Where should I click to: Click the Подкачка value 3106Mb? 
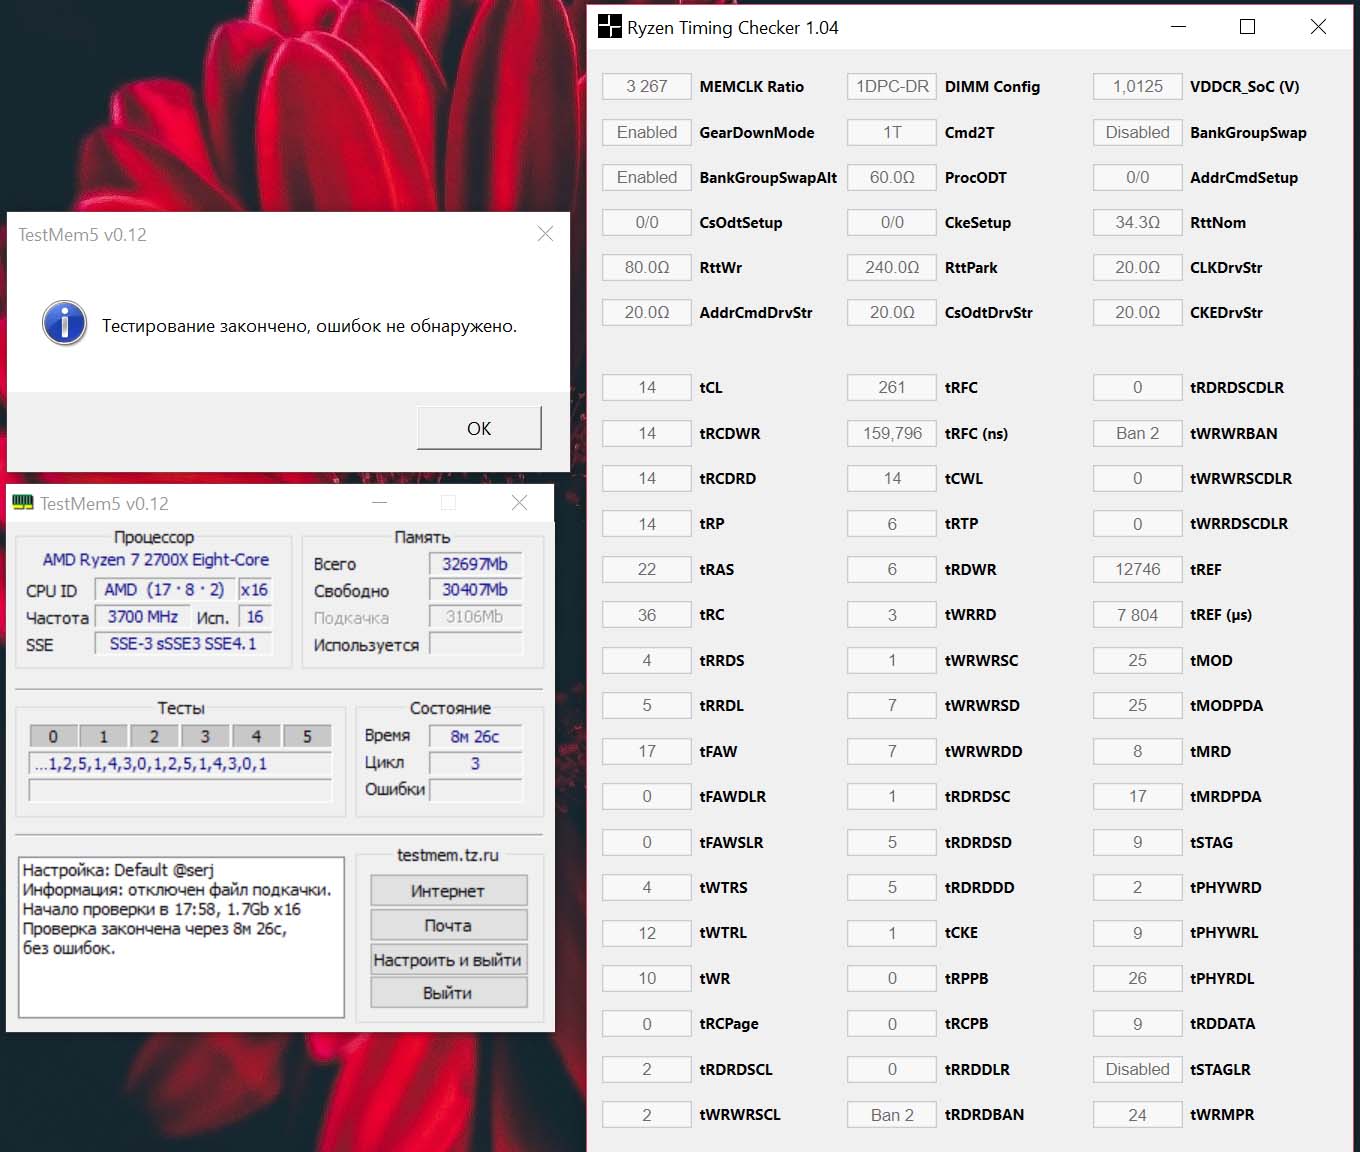tap(476, 617)
